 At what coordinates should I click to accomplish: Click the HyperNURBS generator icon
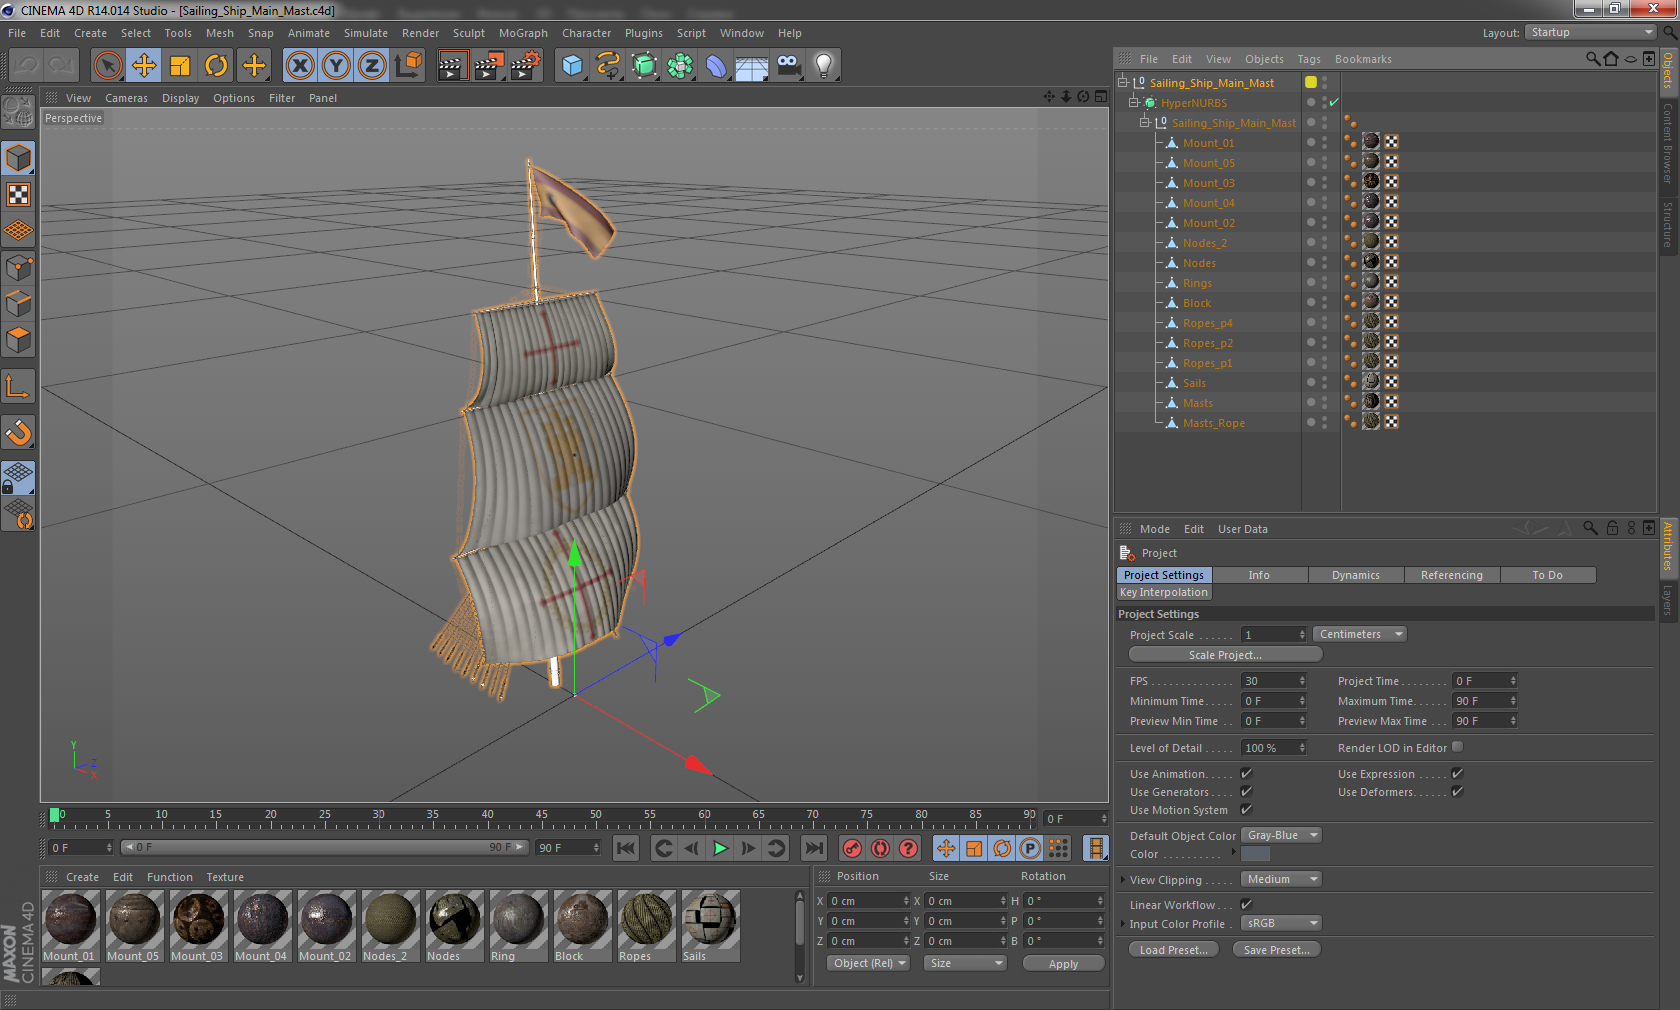(644, 66)
